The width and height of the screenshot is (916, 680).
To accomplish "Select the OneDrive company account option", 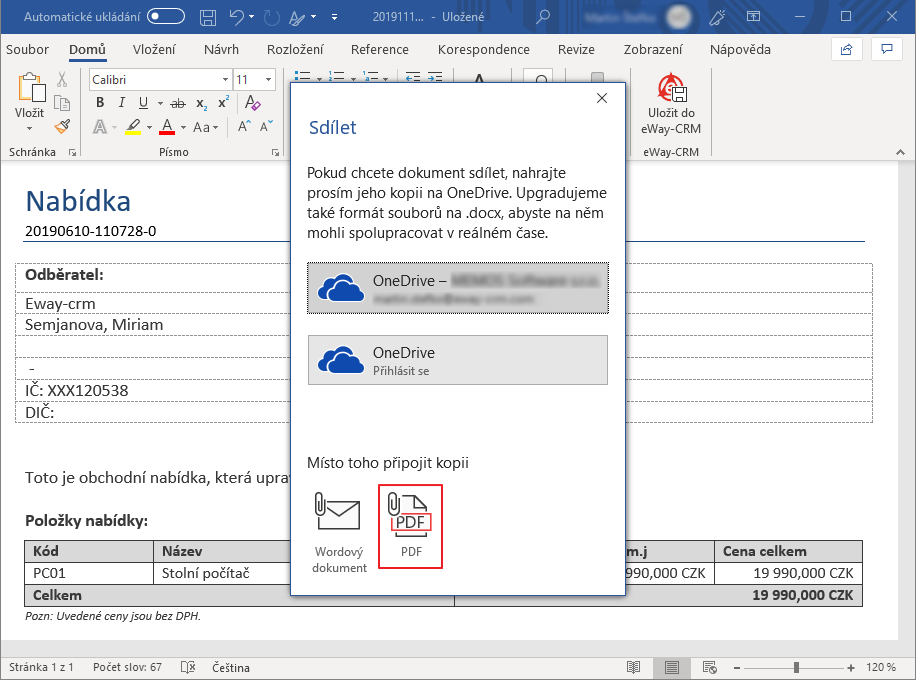I will point(458,288).
